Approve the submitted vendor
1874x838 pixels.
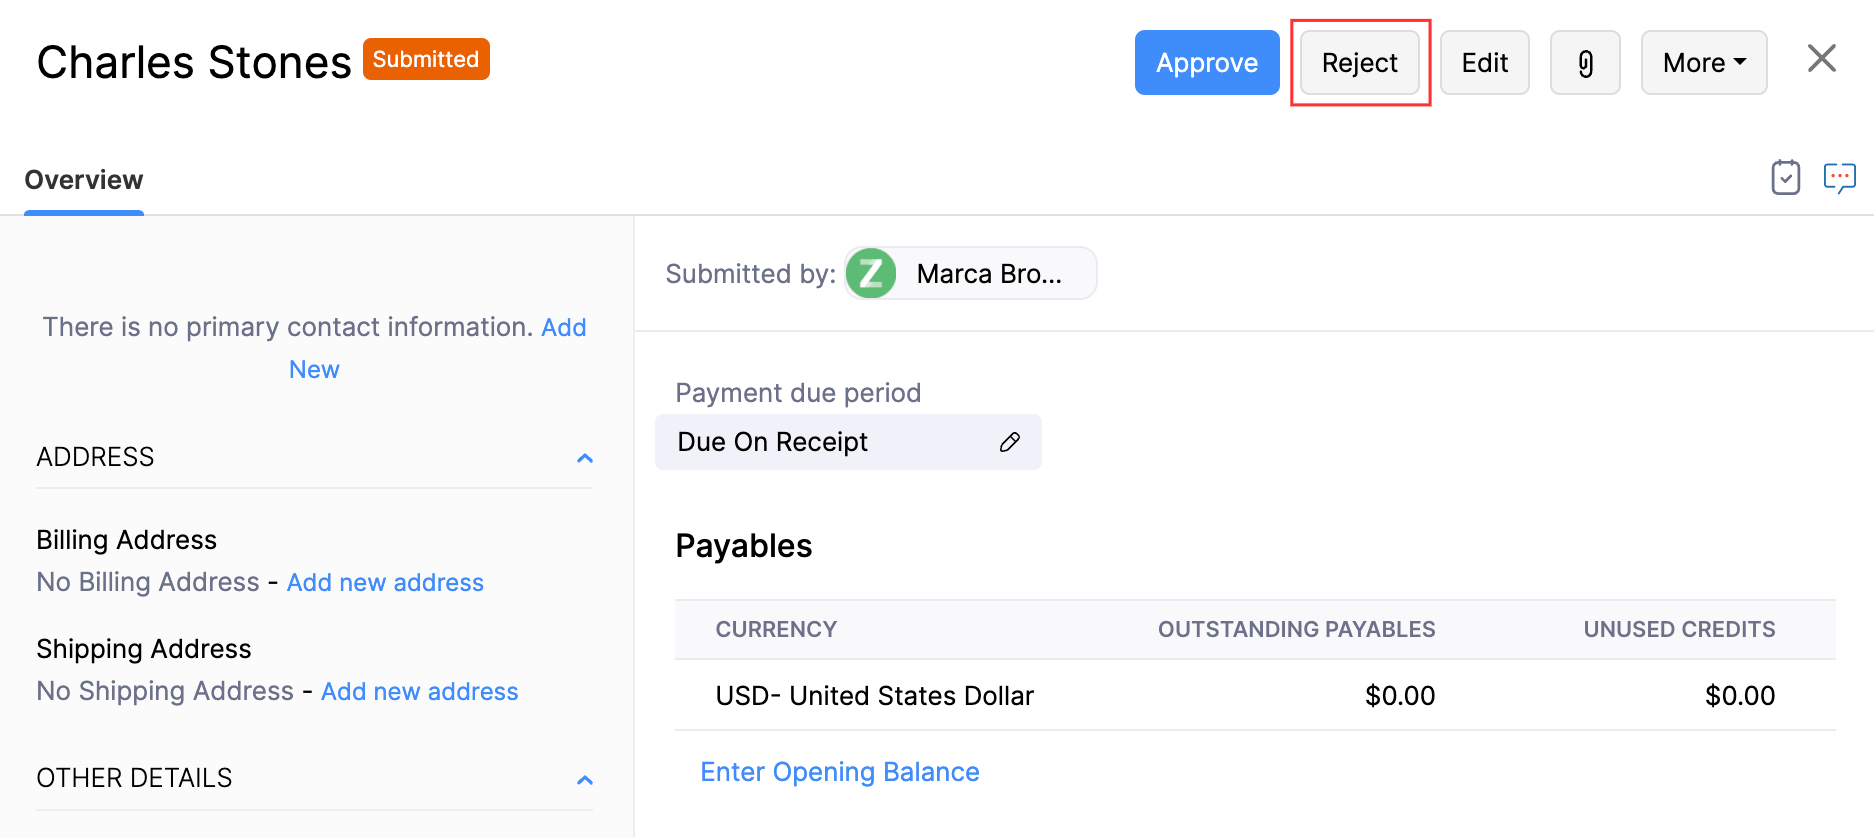(1206, 63)
